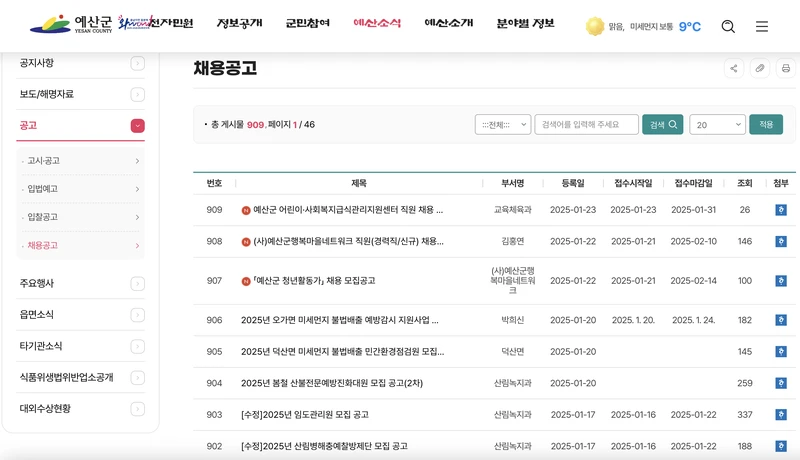Open the :::전체::: search category dropdown
Viewport: 800px width, 460px height.
pos(503,124)
